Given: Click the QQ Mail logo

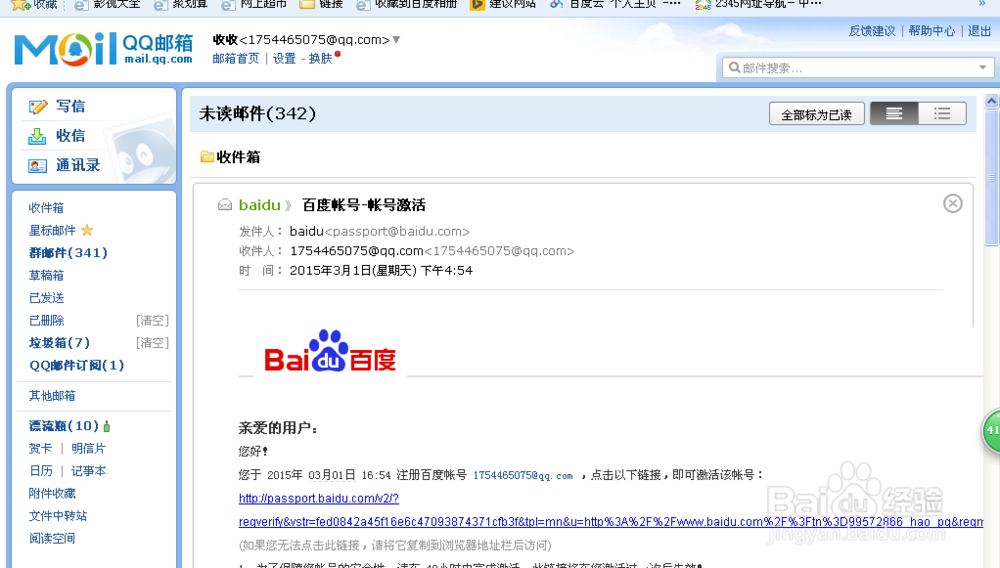Looking at the screenshot, I should [x=103, y=48].
